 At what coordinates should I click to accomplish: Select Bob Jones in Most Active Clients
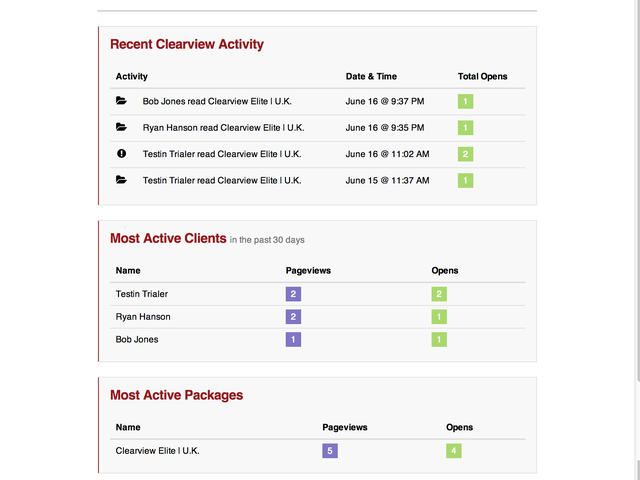click(x=137, y=340)
